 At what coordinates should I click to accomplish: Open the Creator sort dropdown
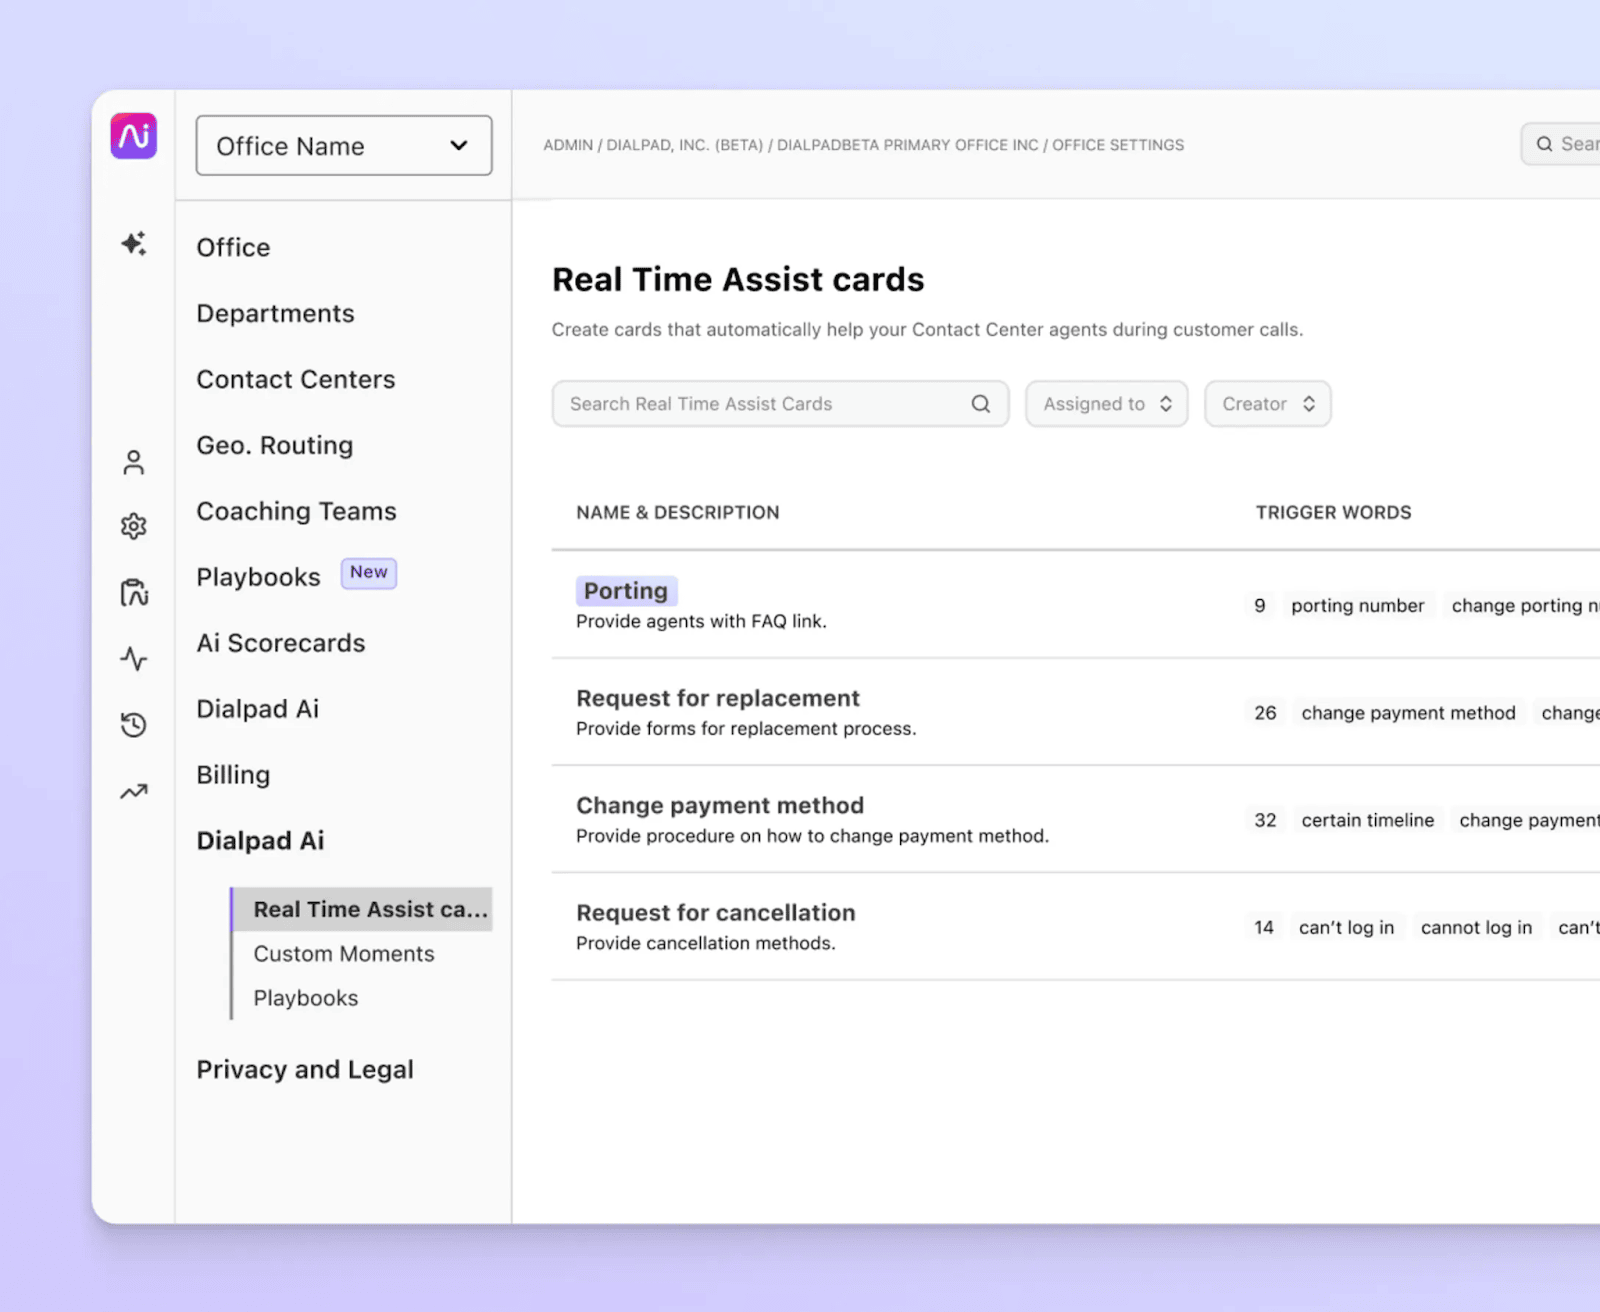tap(1266, 403)
